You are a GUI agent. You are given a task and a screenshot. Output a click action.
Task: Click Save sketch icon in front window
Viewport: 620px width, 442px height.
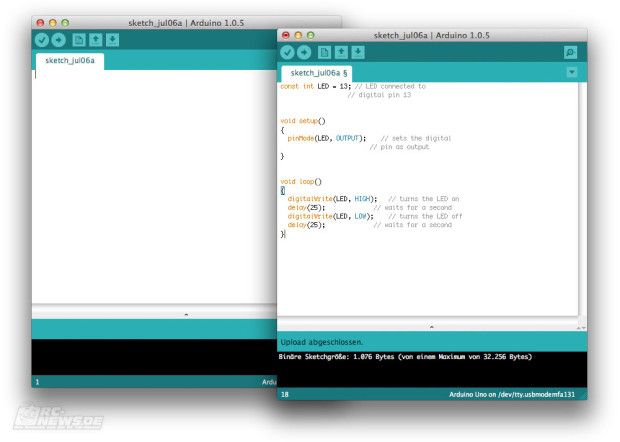point(358,52)
